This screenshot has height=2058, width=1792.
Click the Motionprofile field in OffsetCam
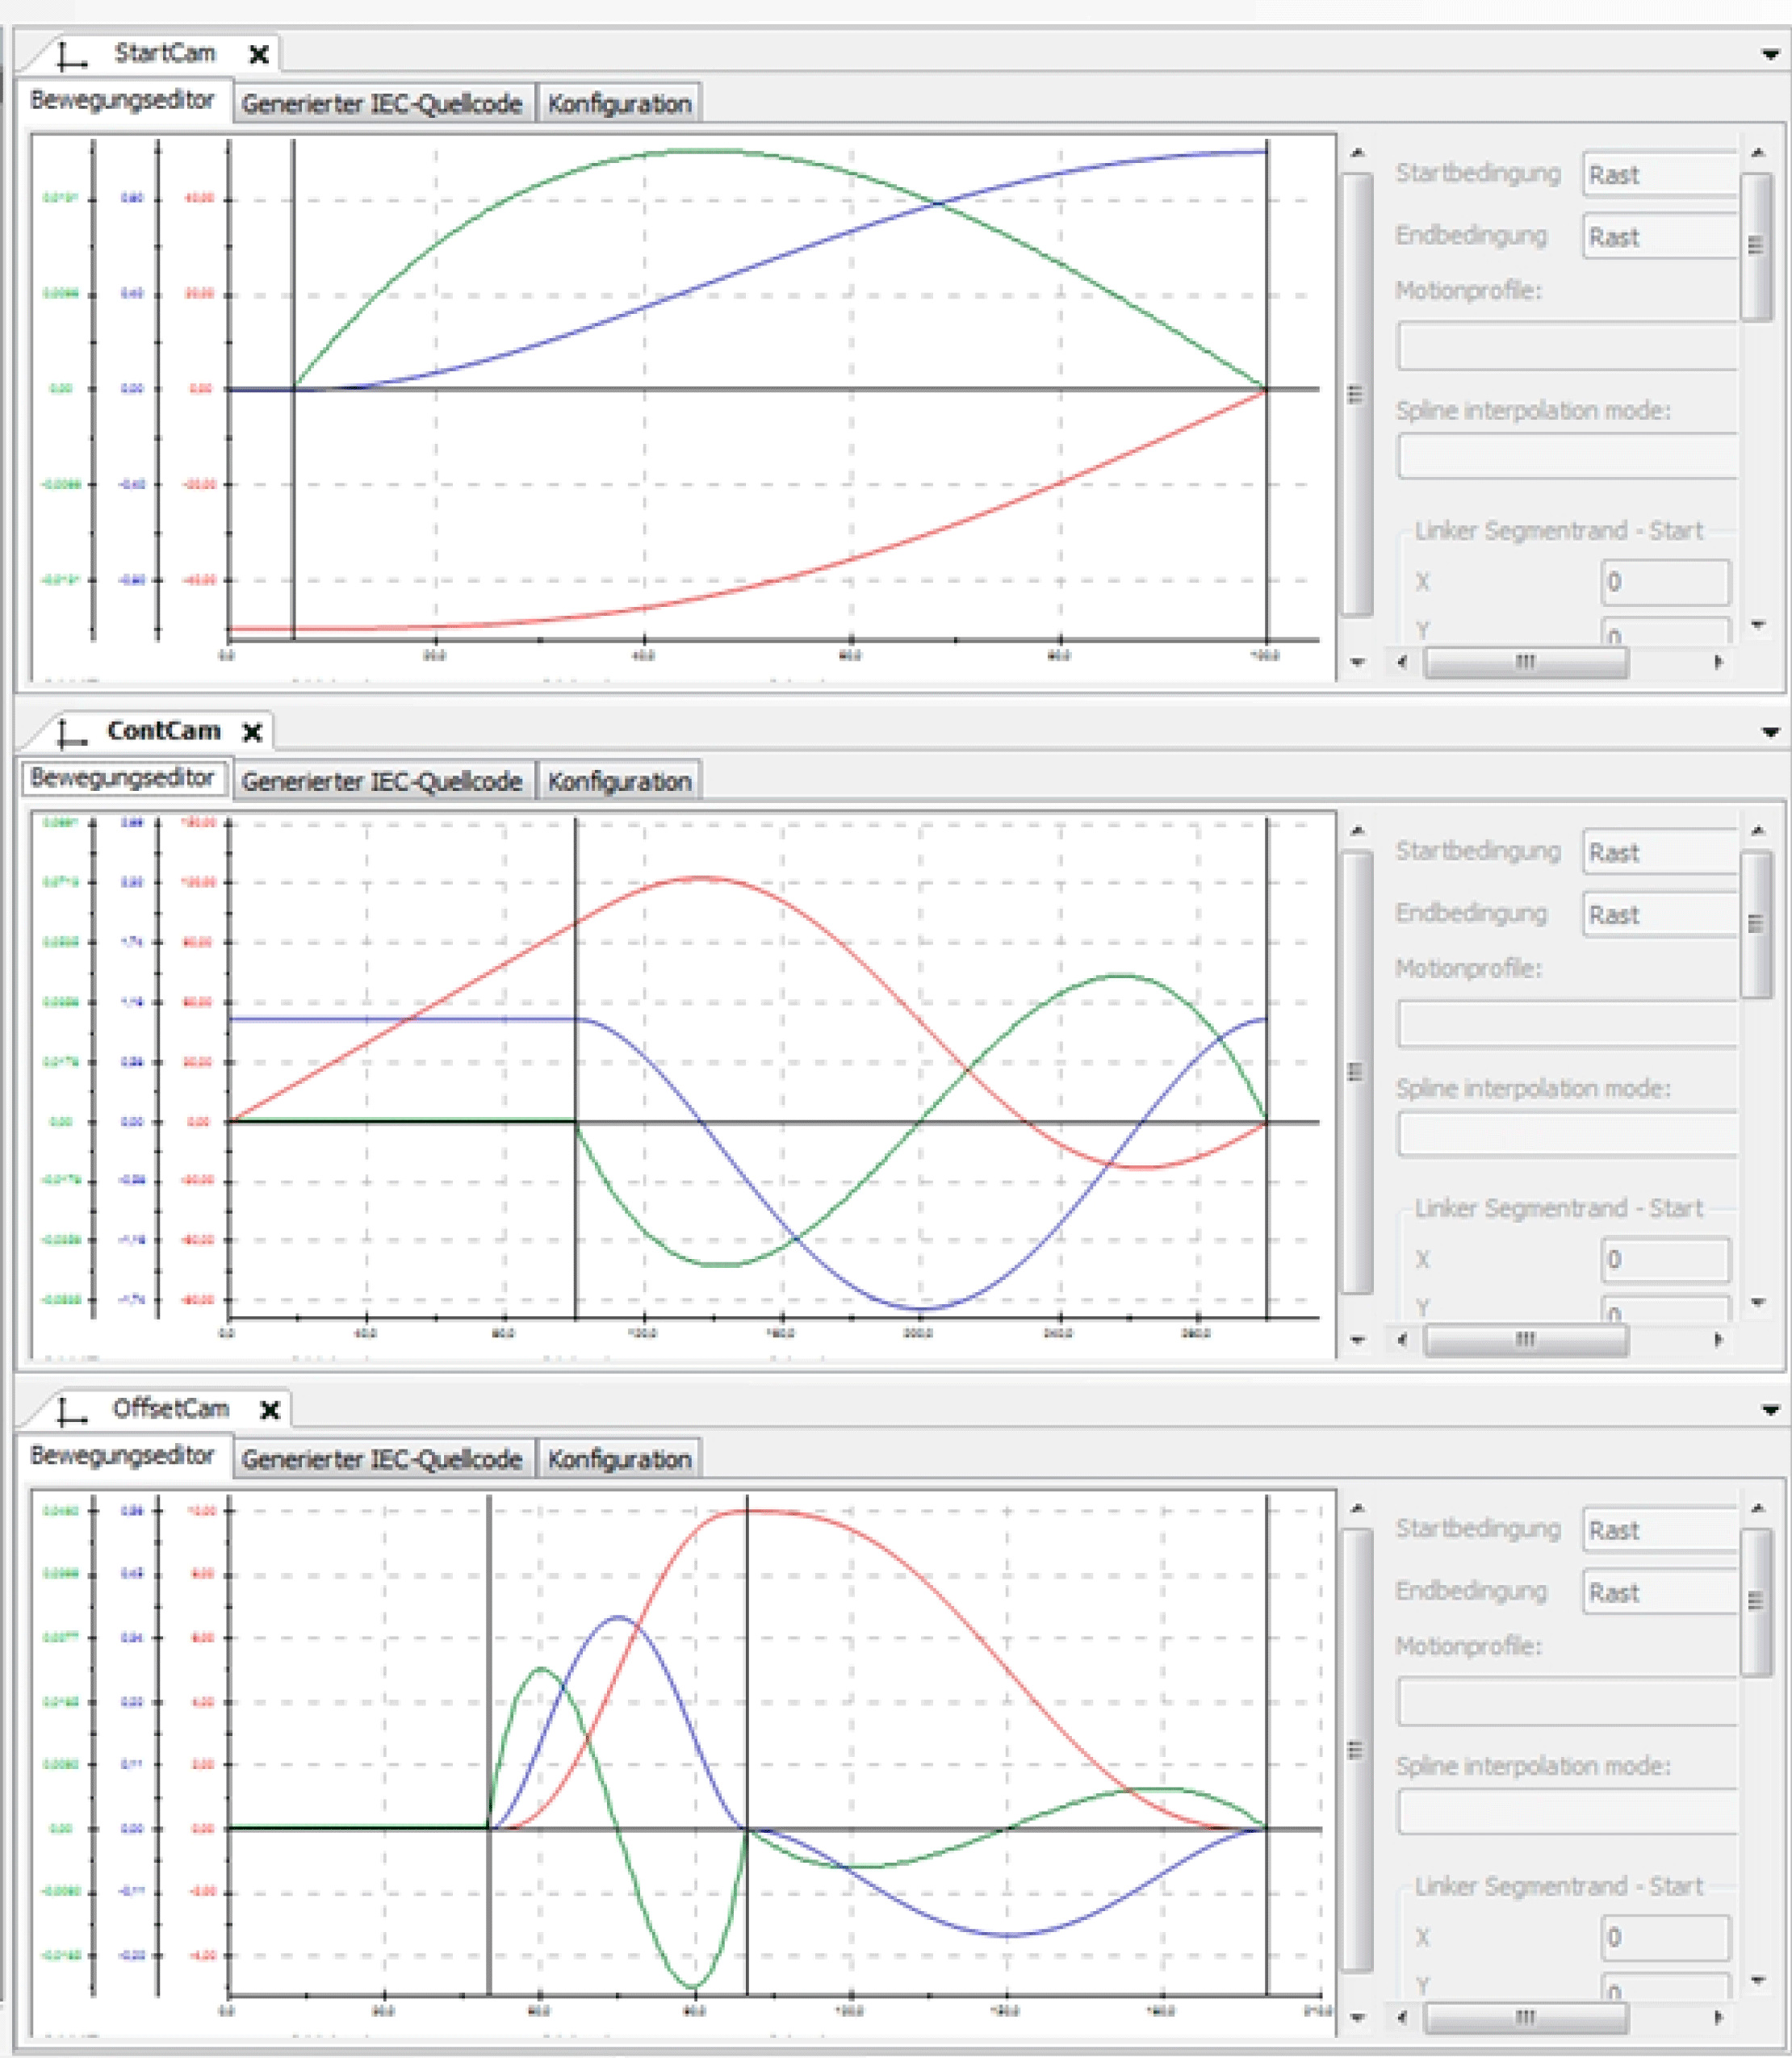(x=1566, y=1703)
